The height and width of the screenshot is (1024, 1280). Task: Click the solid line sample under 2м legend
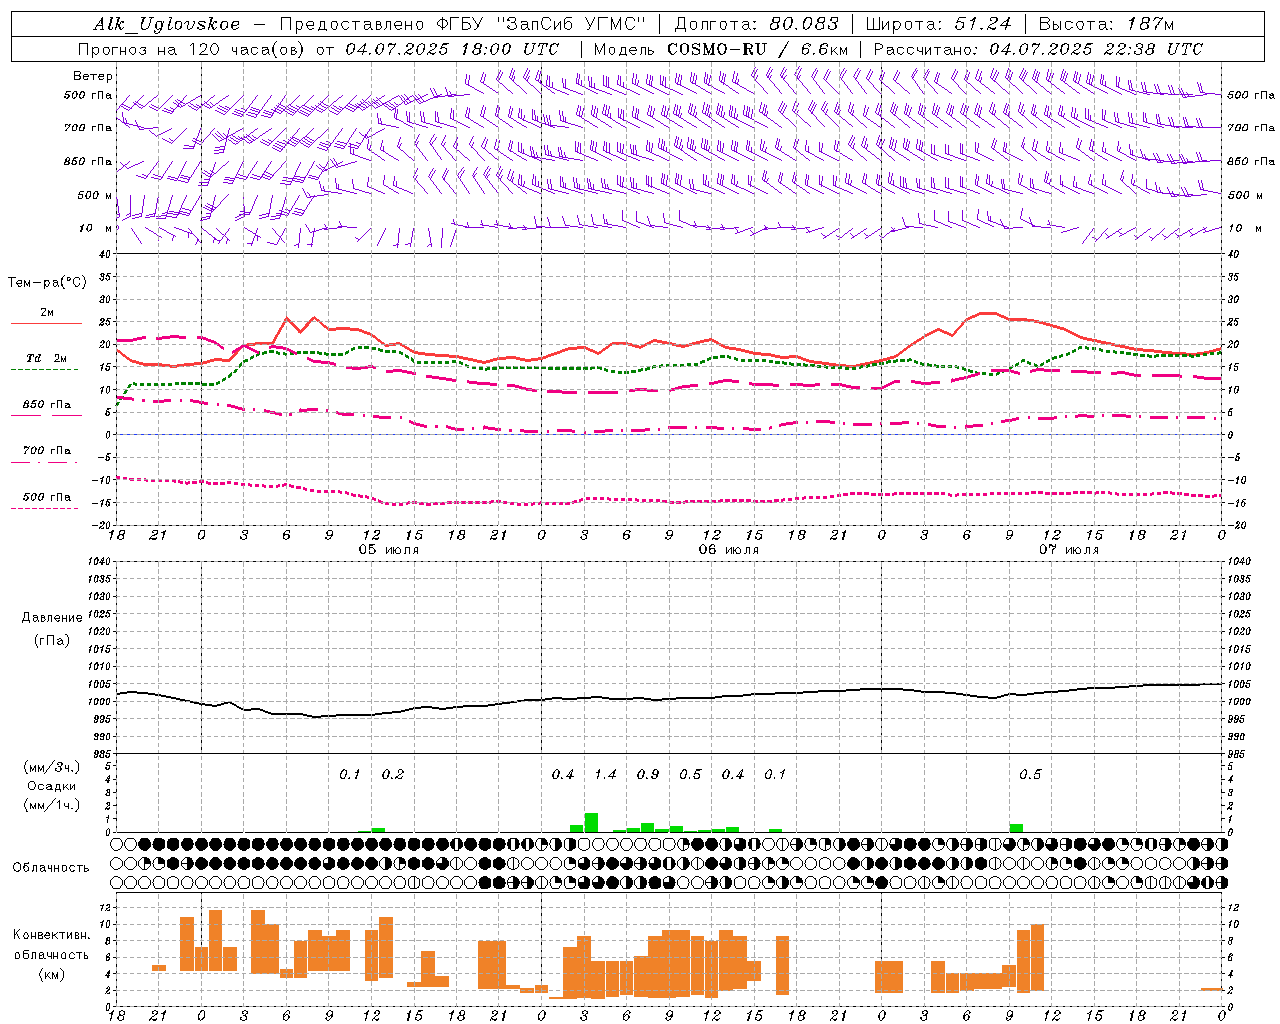click(46, 324)
